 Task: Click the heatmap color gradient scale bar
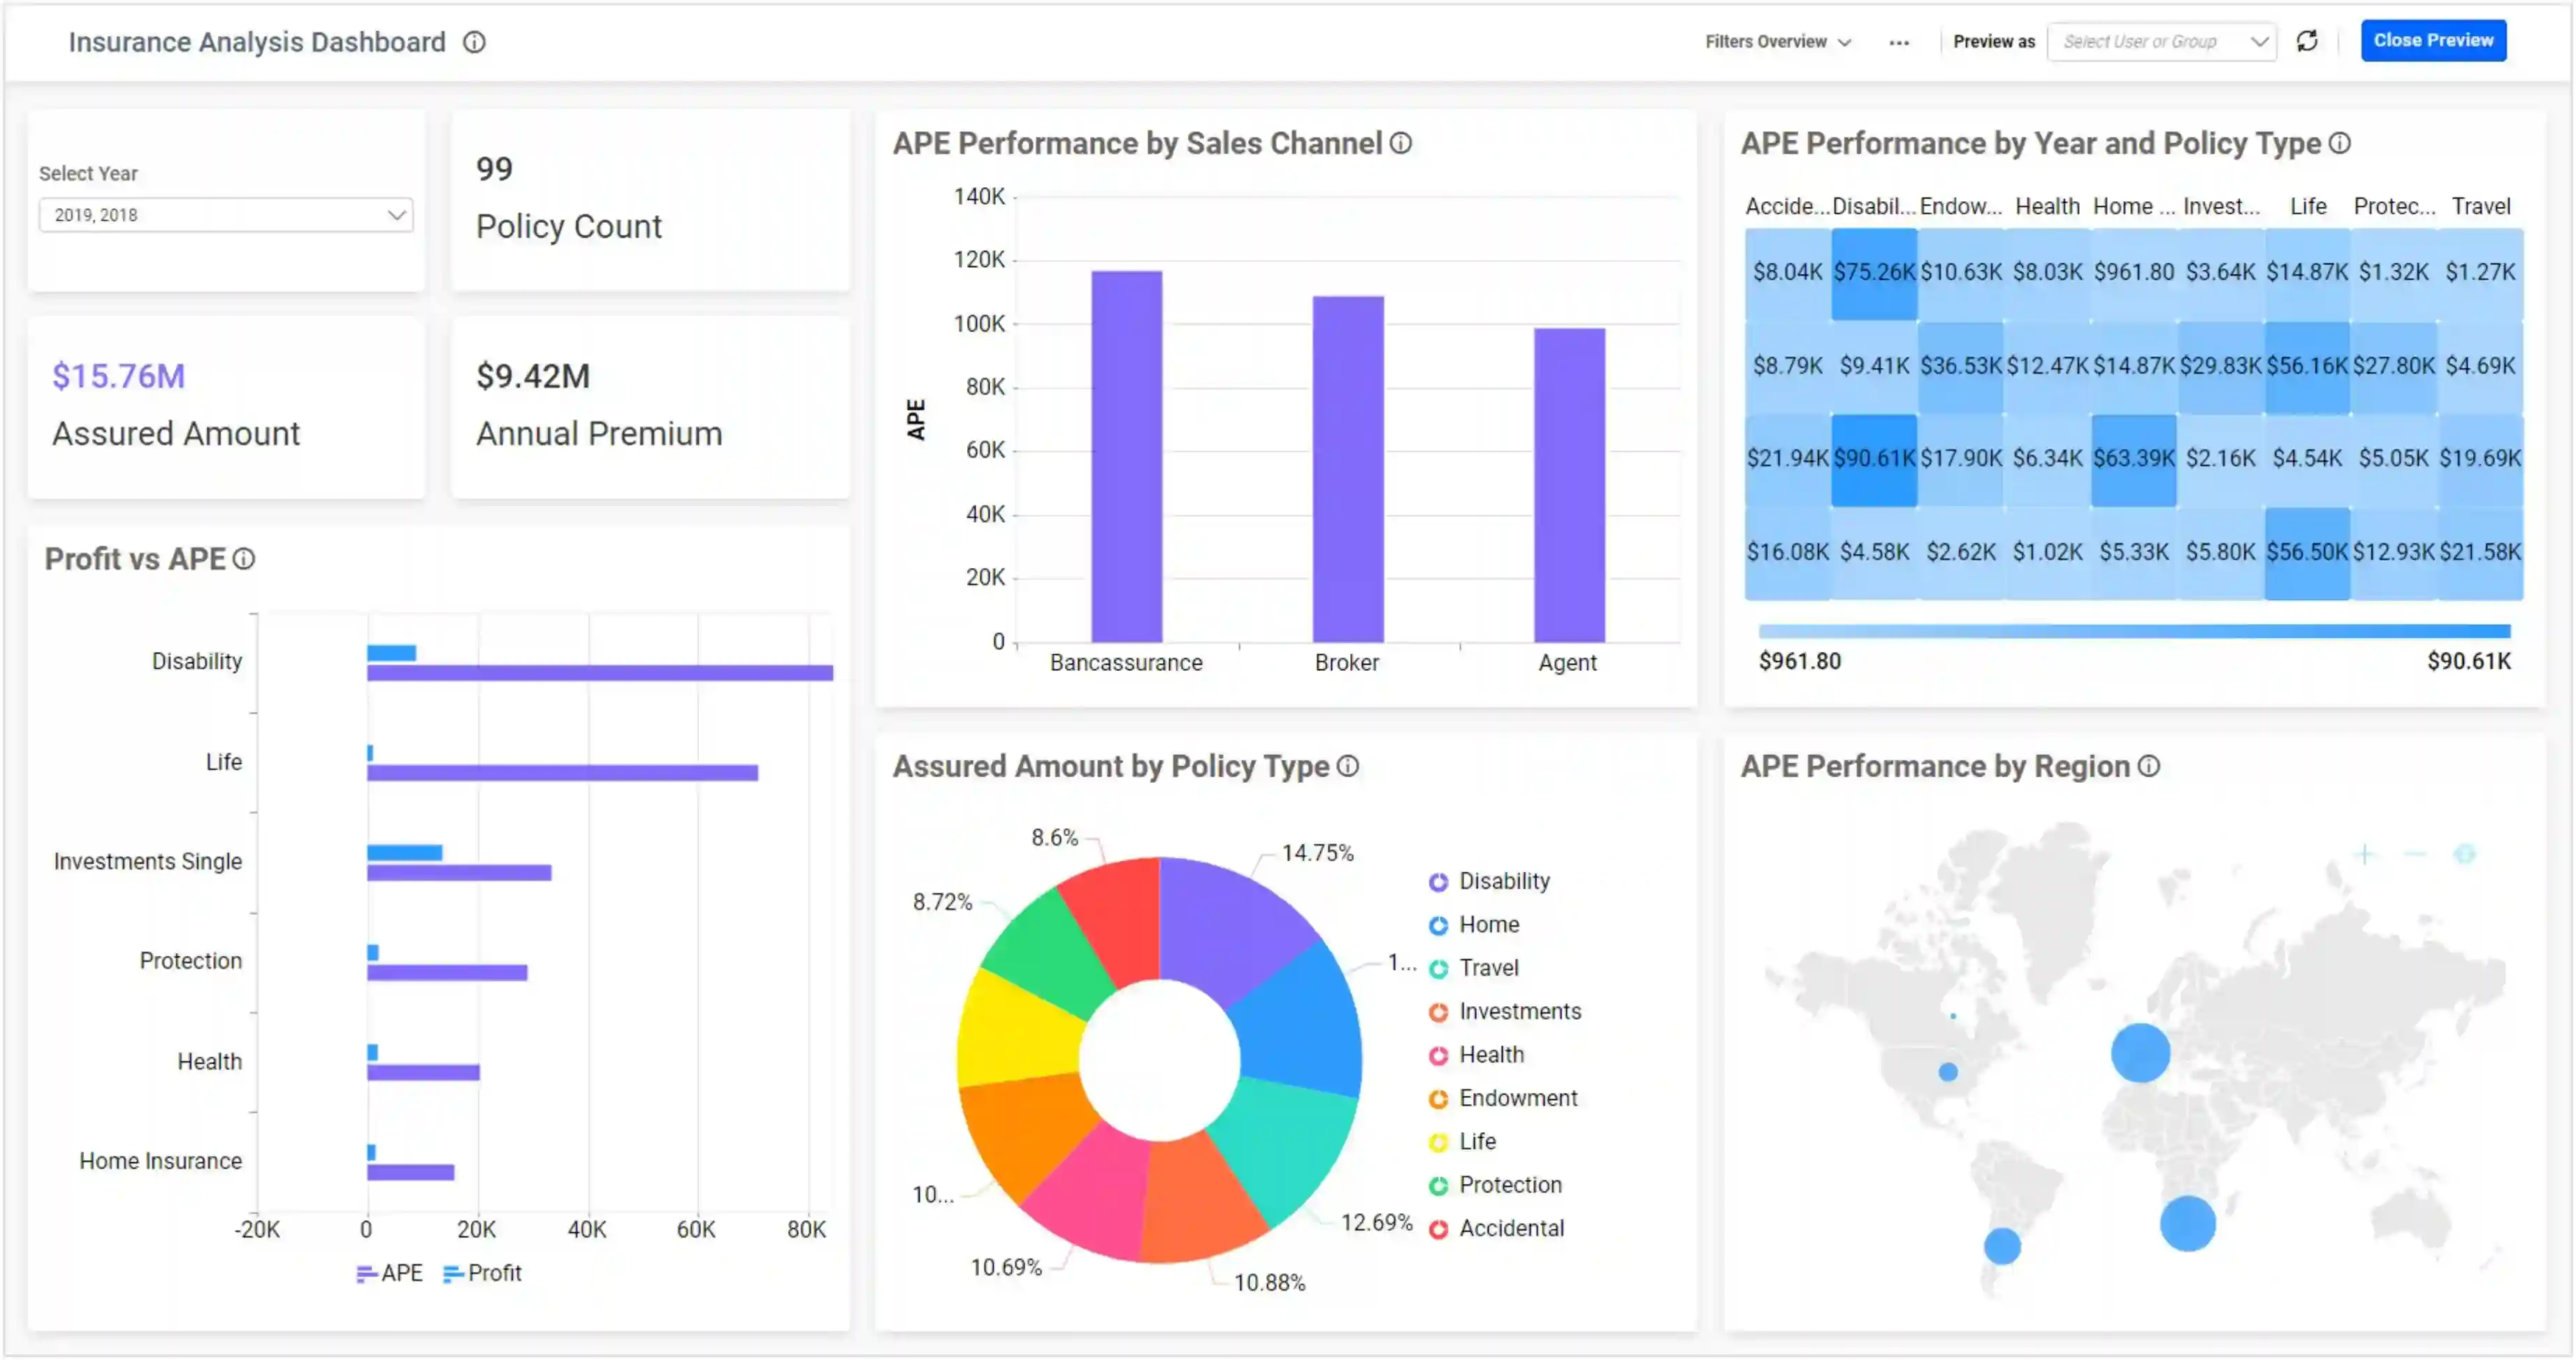tap(2134, 631)
